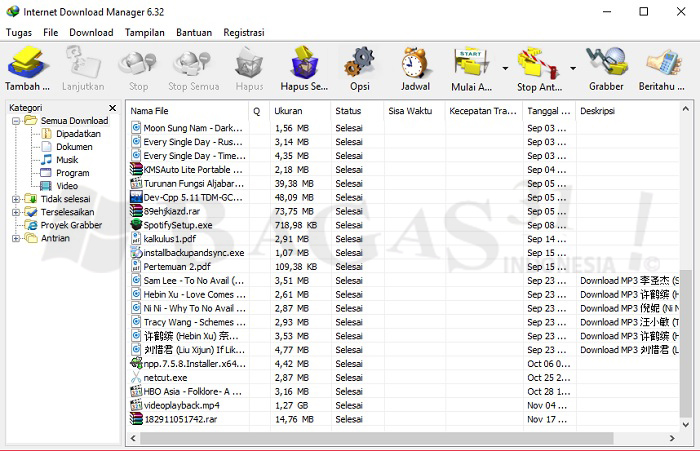
Task: Click the npp.7.5.8.Installer icon
Action: tap(136, 363)
